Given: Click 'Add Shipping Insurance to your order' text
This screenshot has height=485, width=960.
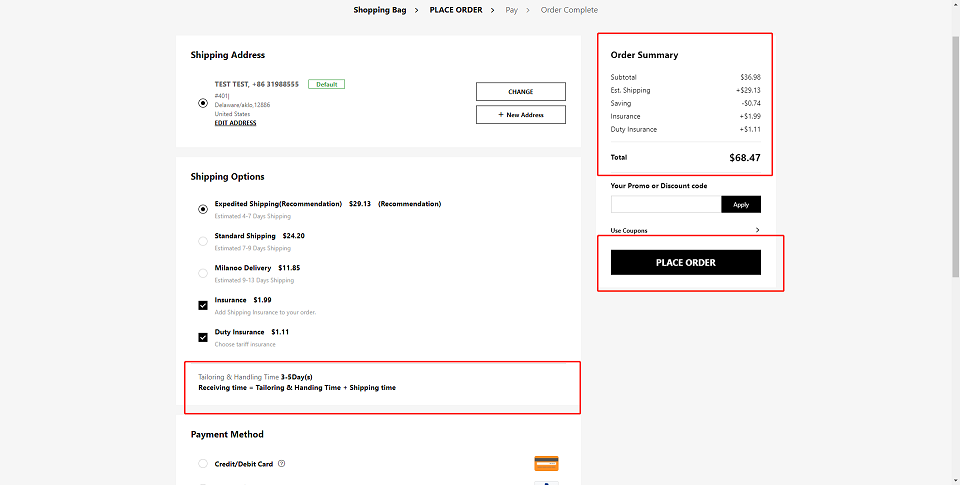Looking at the screenshot, I should 265,312.
